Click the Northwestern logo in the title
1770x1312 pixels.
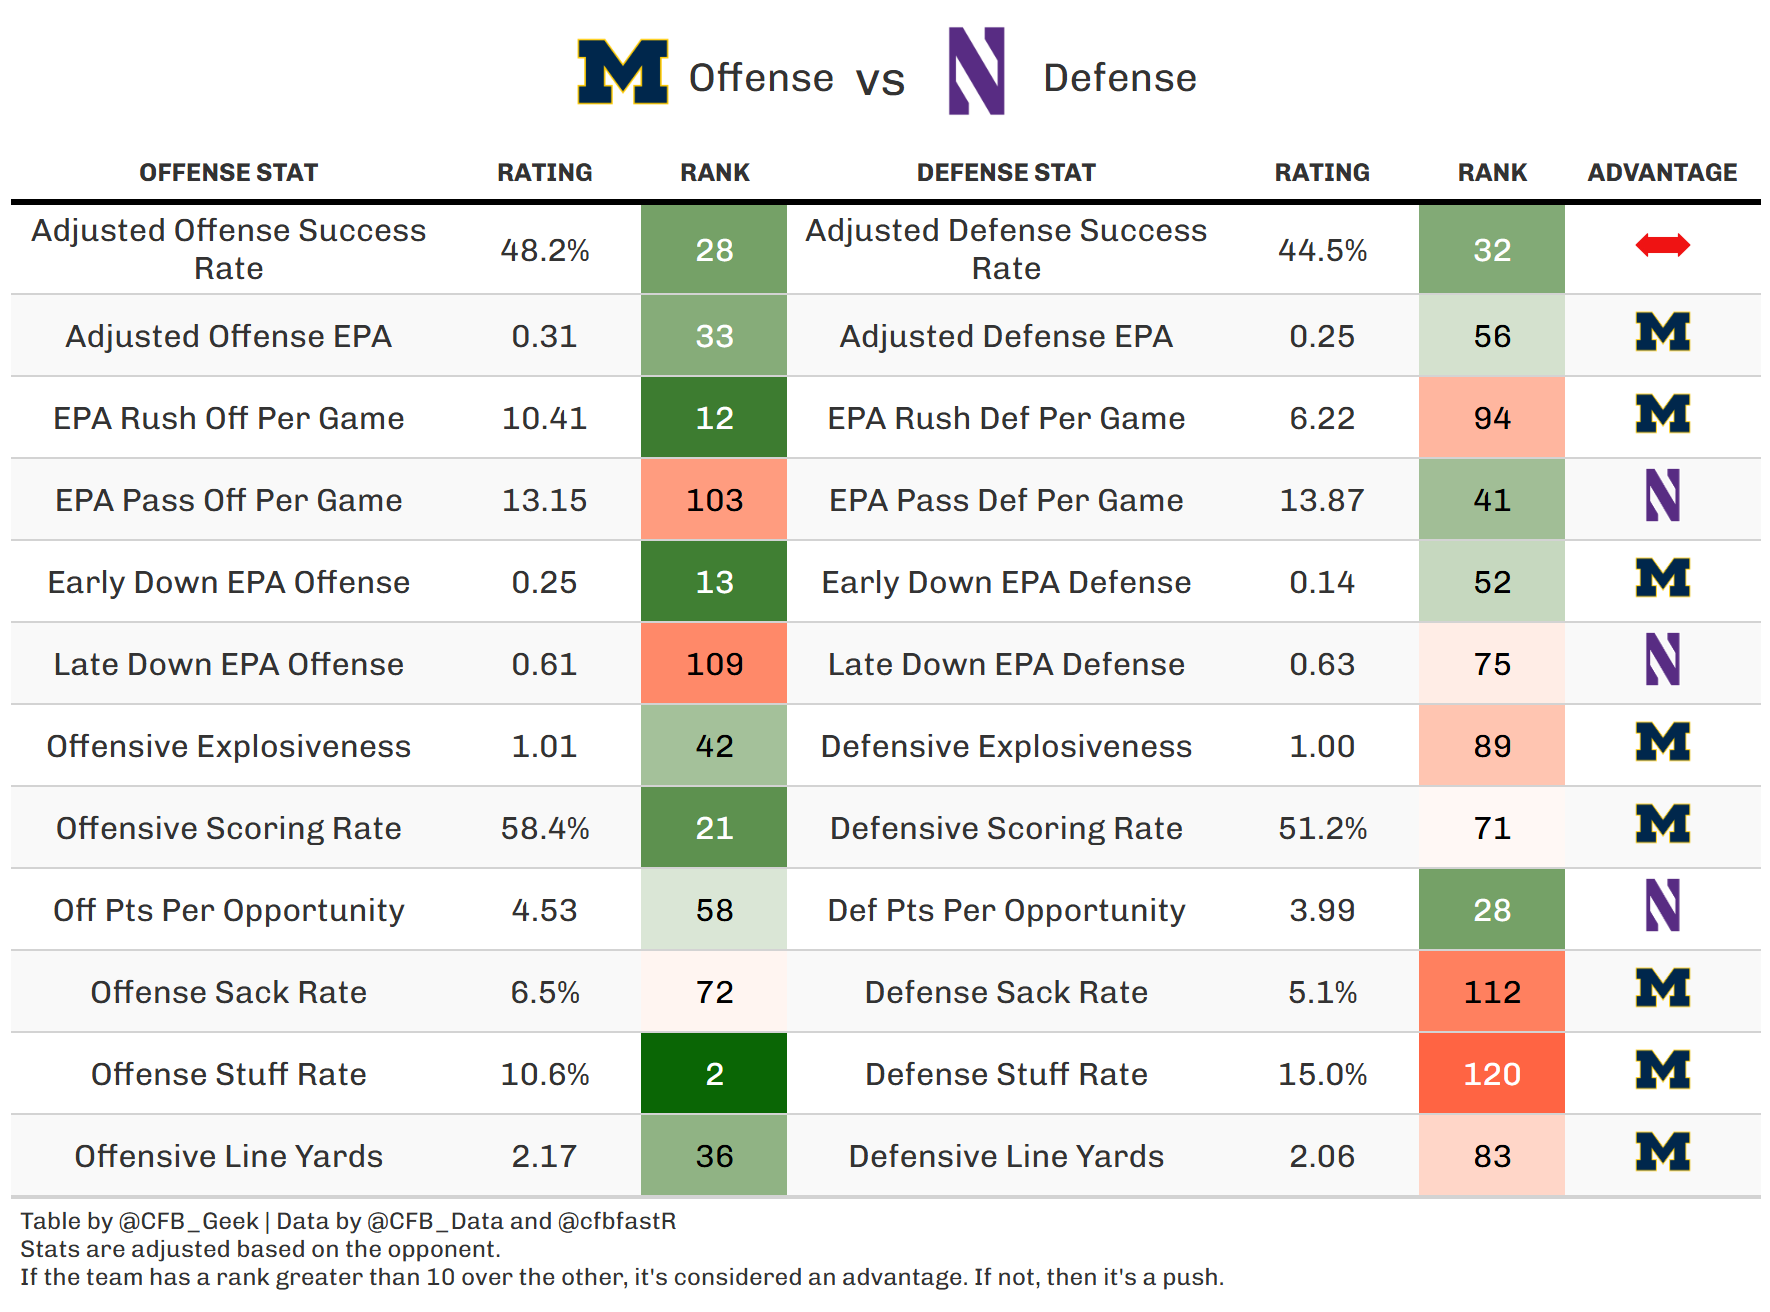pyautogui.click(x=976, y=71)
